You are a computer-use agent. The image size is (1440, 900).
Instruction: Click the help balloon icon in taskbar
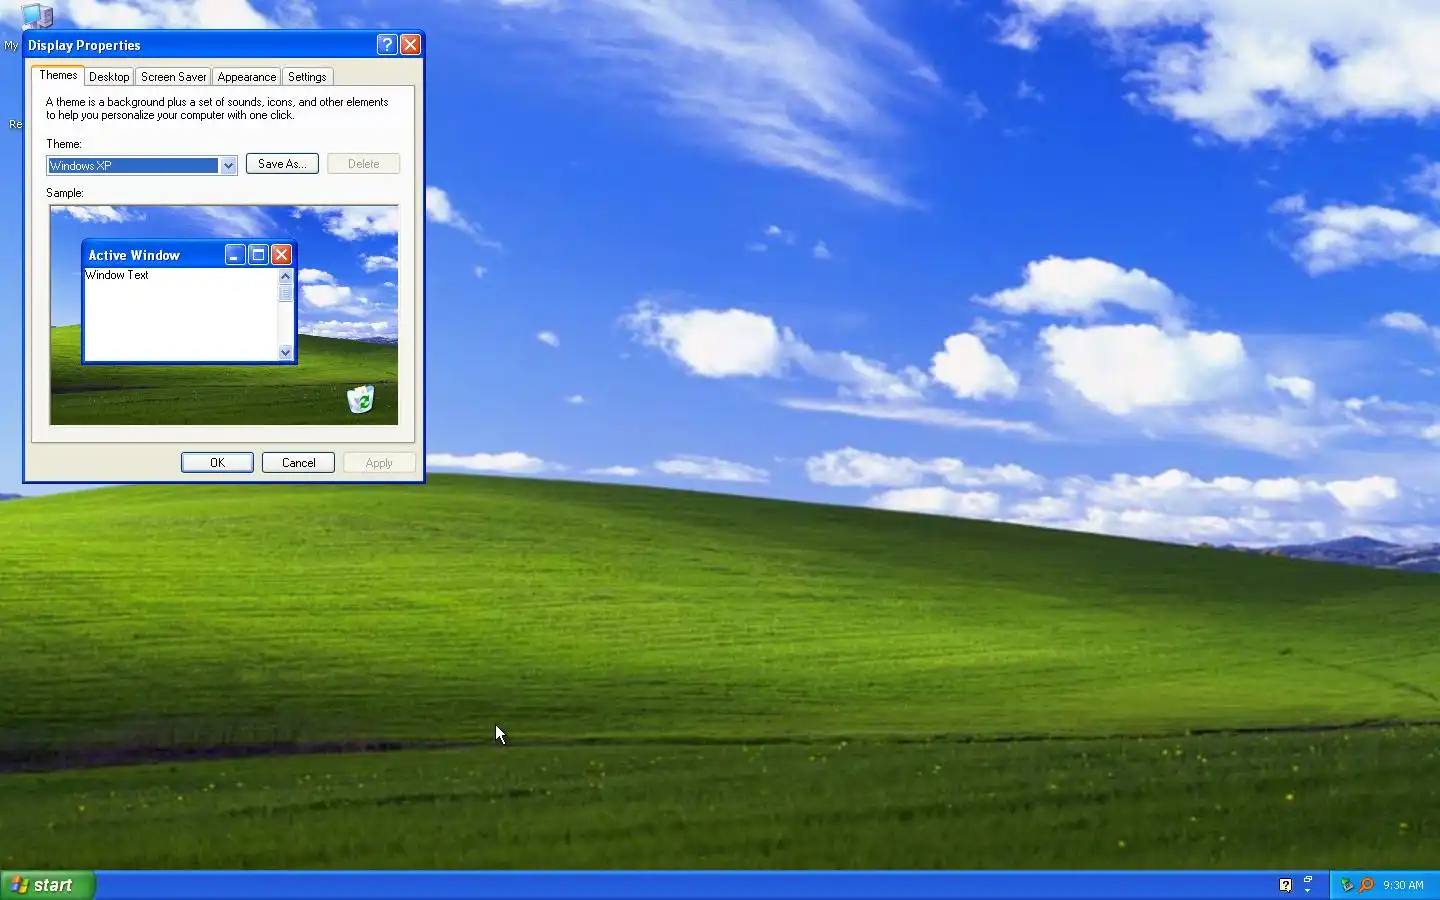(1285, 885)
